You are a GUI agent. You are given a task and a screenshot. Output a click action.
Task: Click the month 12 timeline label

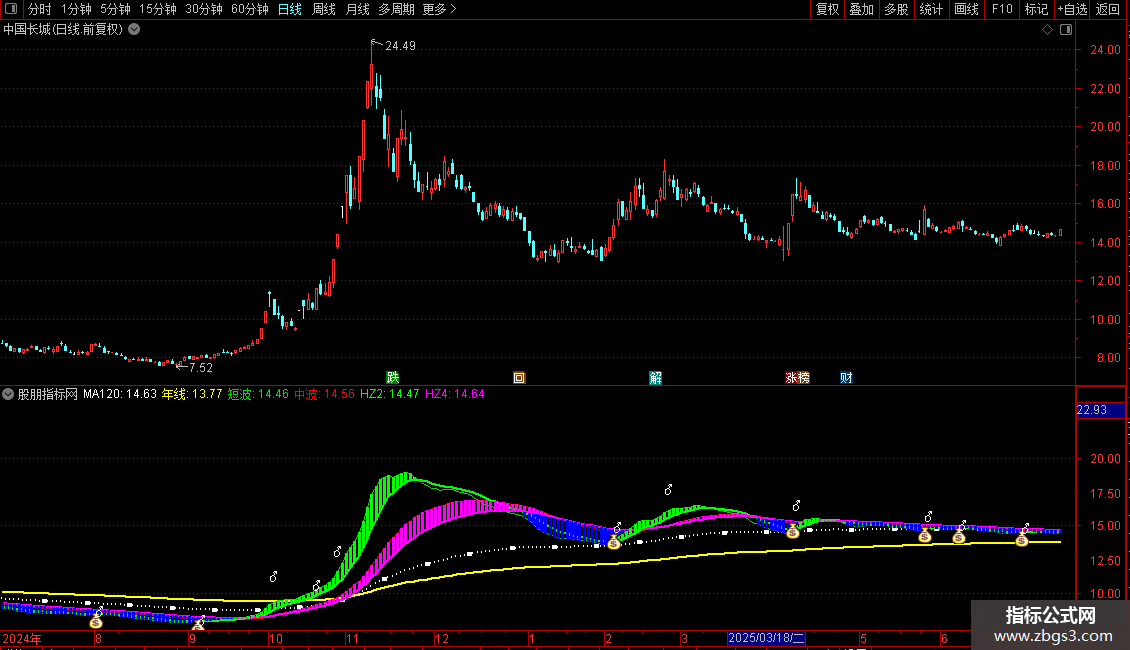coord(442,638)
